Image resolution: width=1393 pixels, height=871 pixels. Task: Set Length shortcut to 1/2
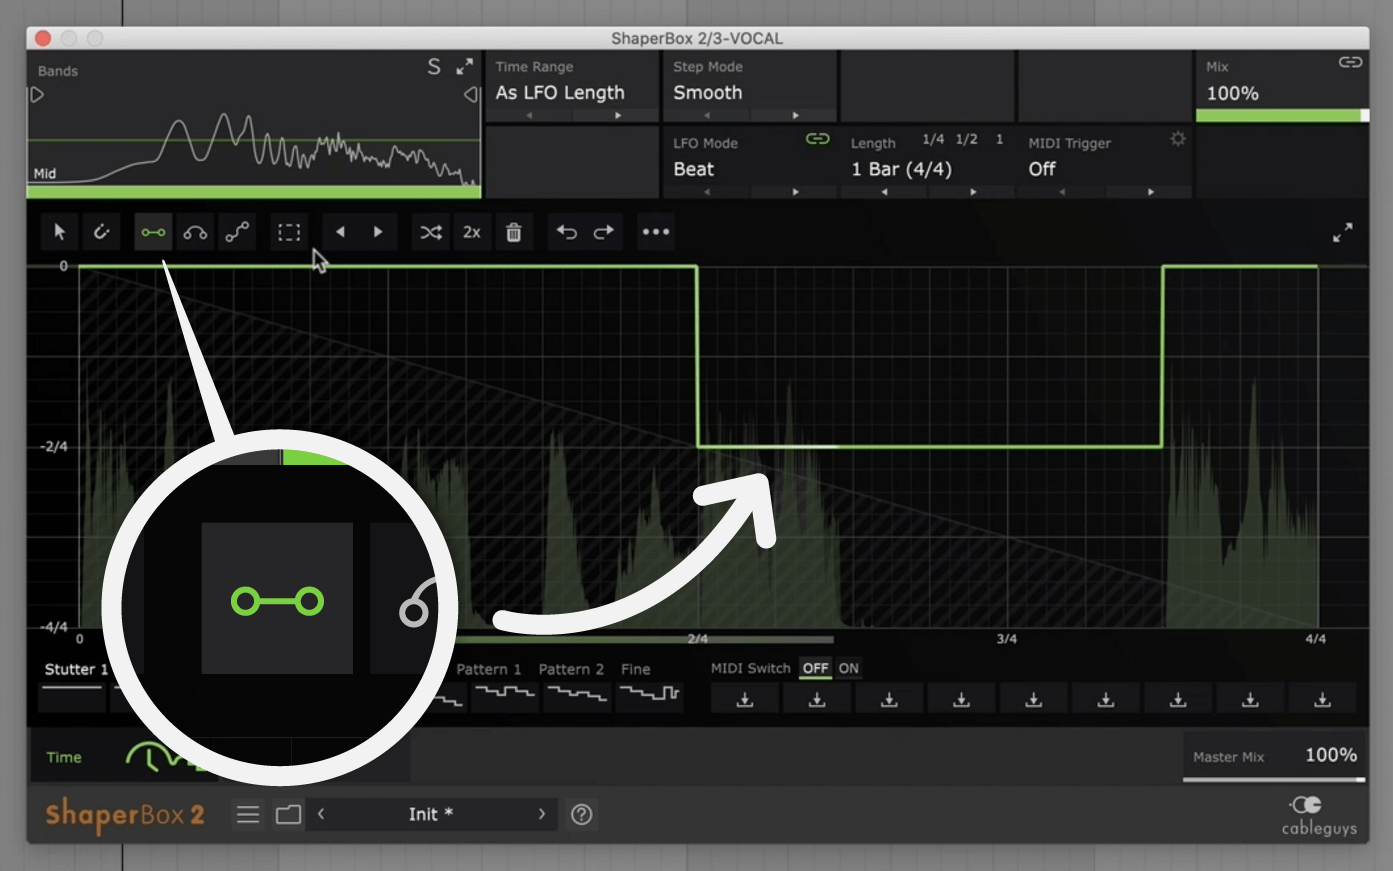coord(967,139)
